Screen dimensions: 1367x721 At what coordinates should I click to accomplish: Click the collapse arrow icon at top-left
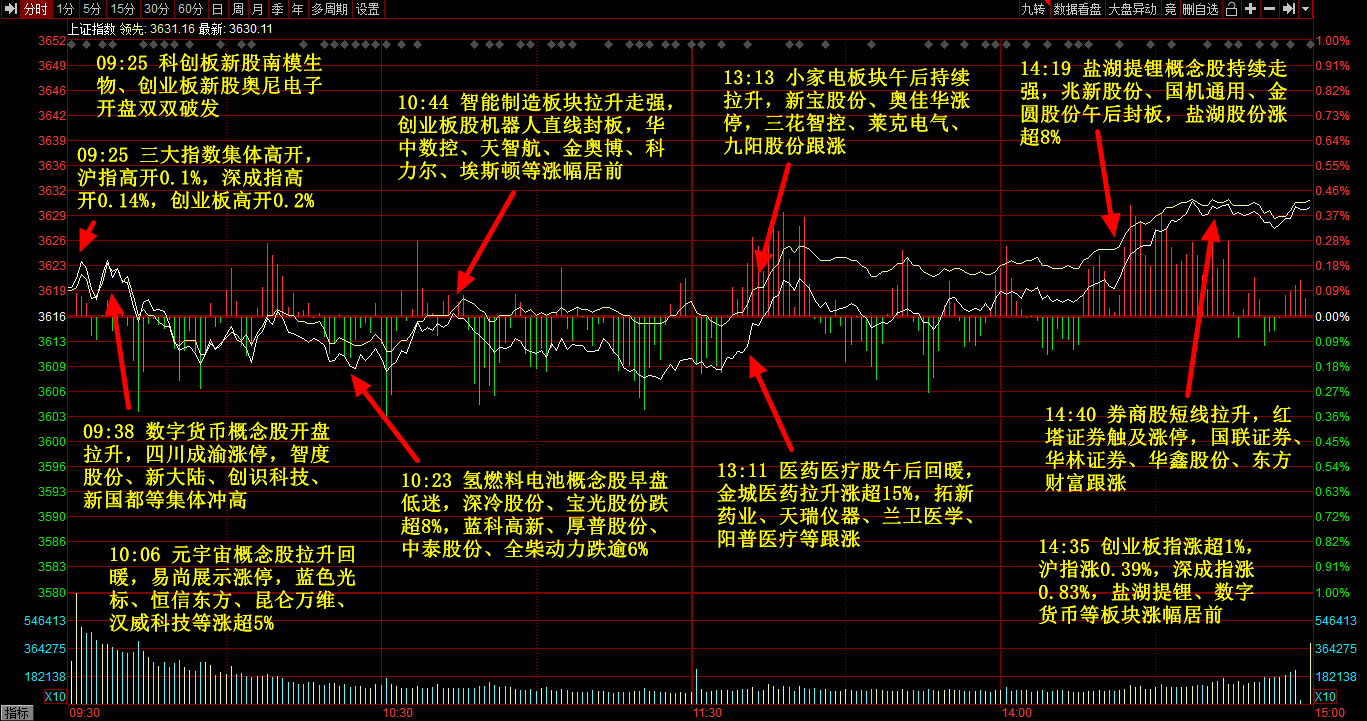(x=9, y=9)
